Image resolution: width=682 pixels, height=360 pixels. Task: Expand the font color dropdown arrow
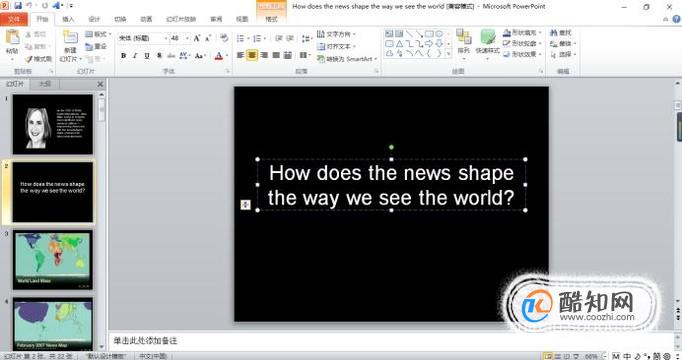227,56
